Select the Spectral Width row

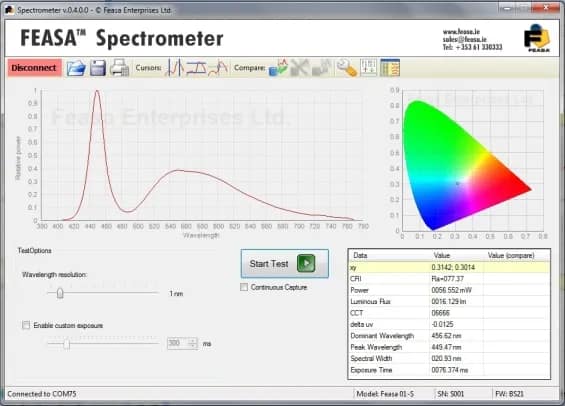pyautogui.click(x=449, y=359)
